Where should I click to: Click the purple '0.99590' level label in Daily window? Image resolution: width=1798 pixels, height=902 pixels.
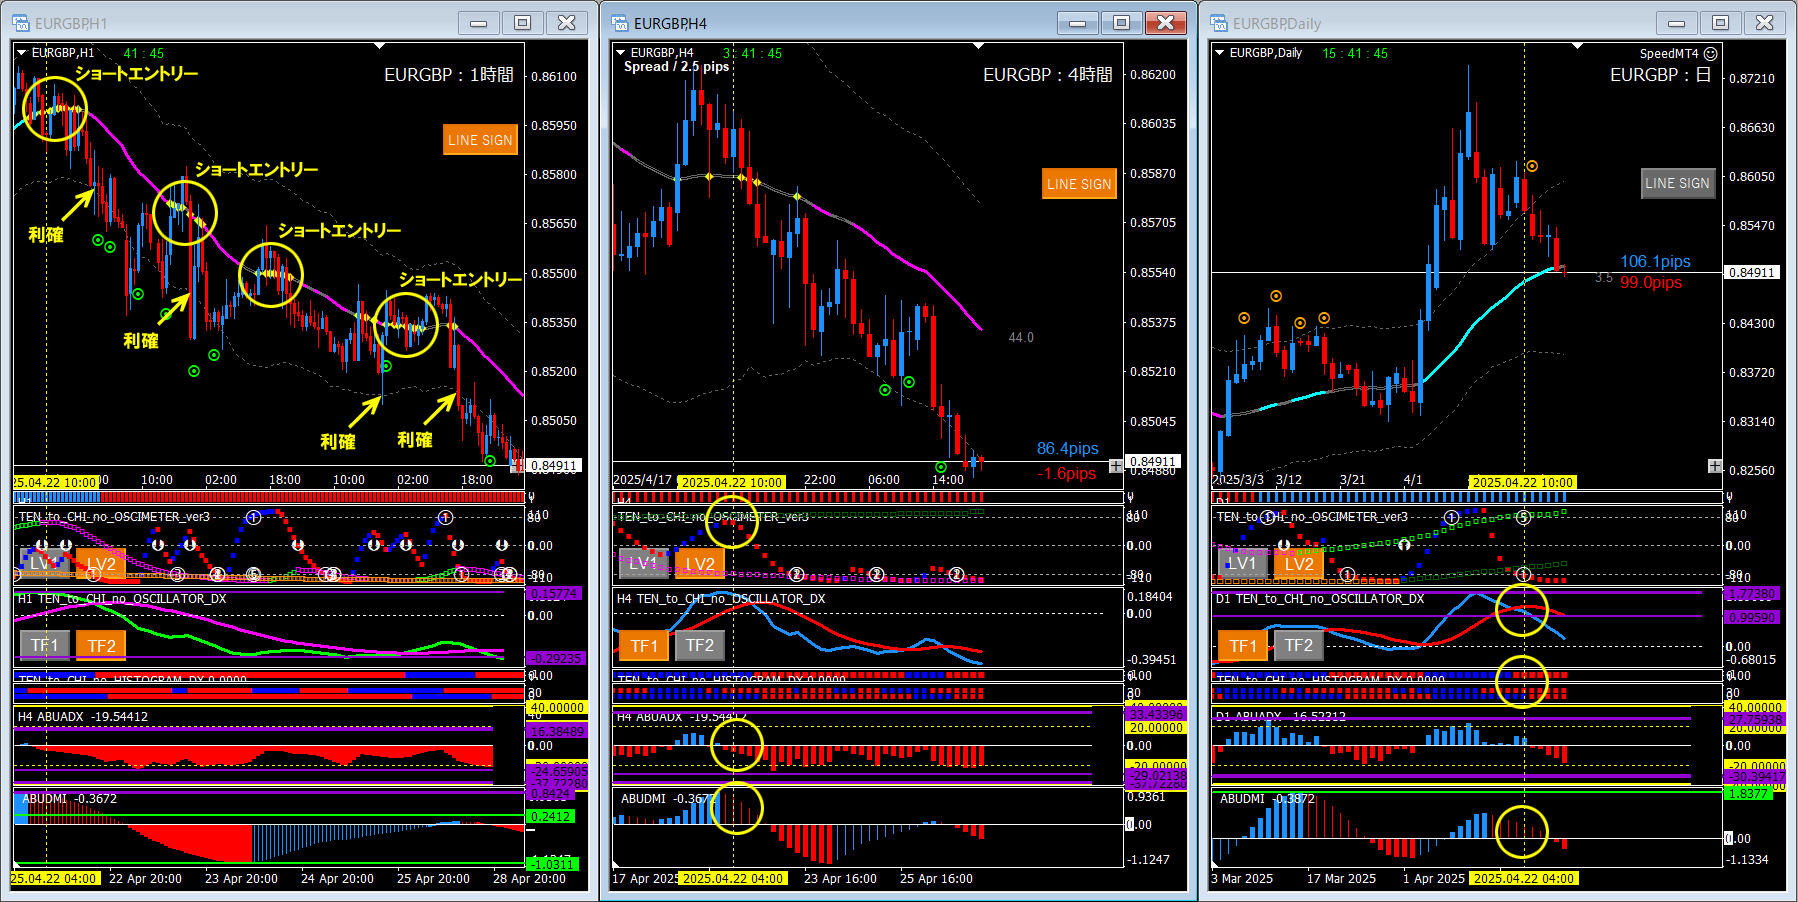click(x=1750, y=618)
